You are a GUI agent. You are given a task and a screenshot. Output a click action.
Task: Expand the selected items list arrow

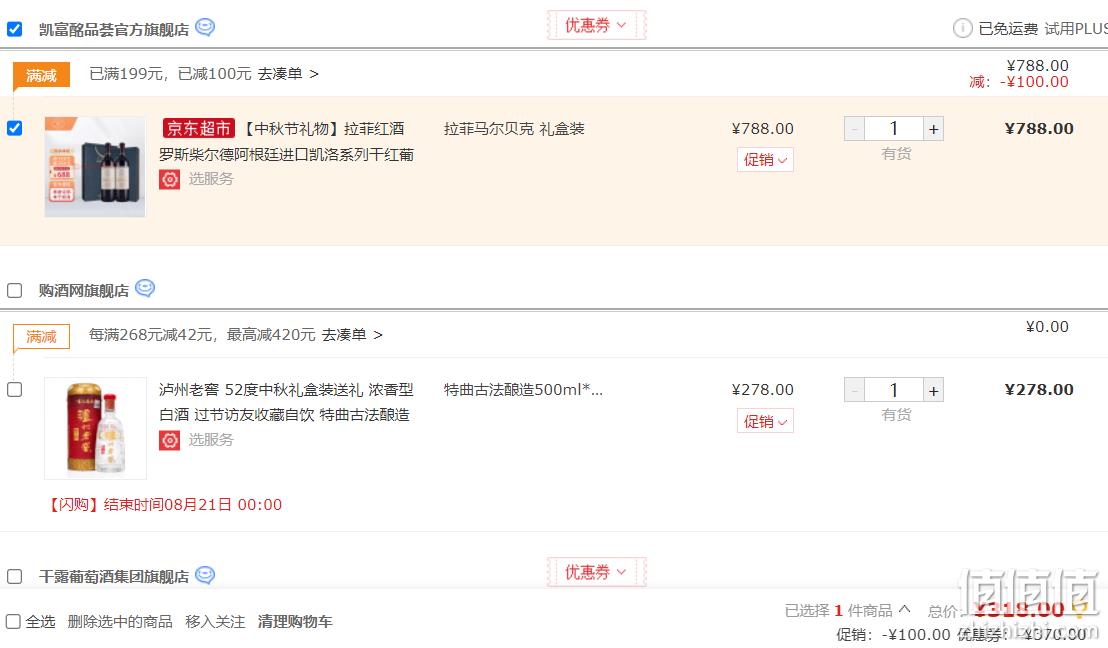point(904,609)
